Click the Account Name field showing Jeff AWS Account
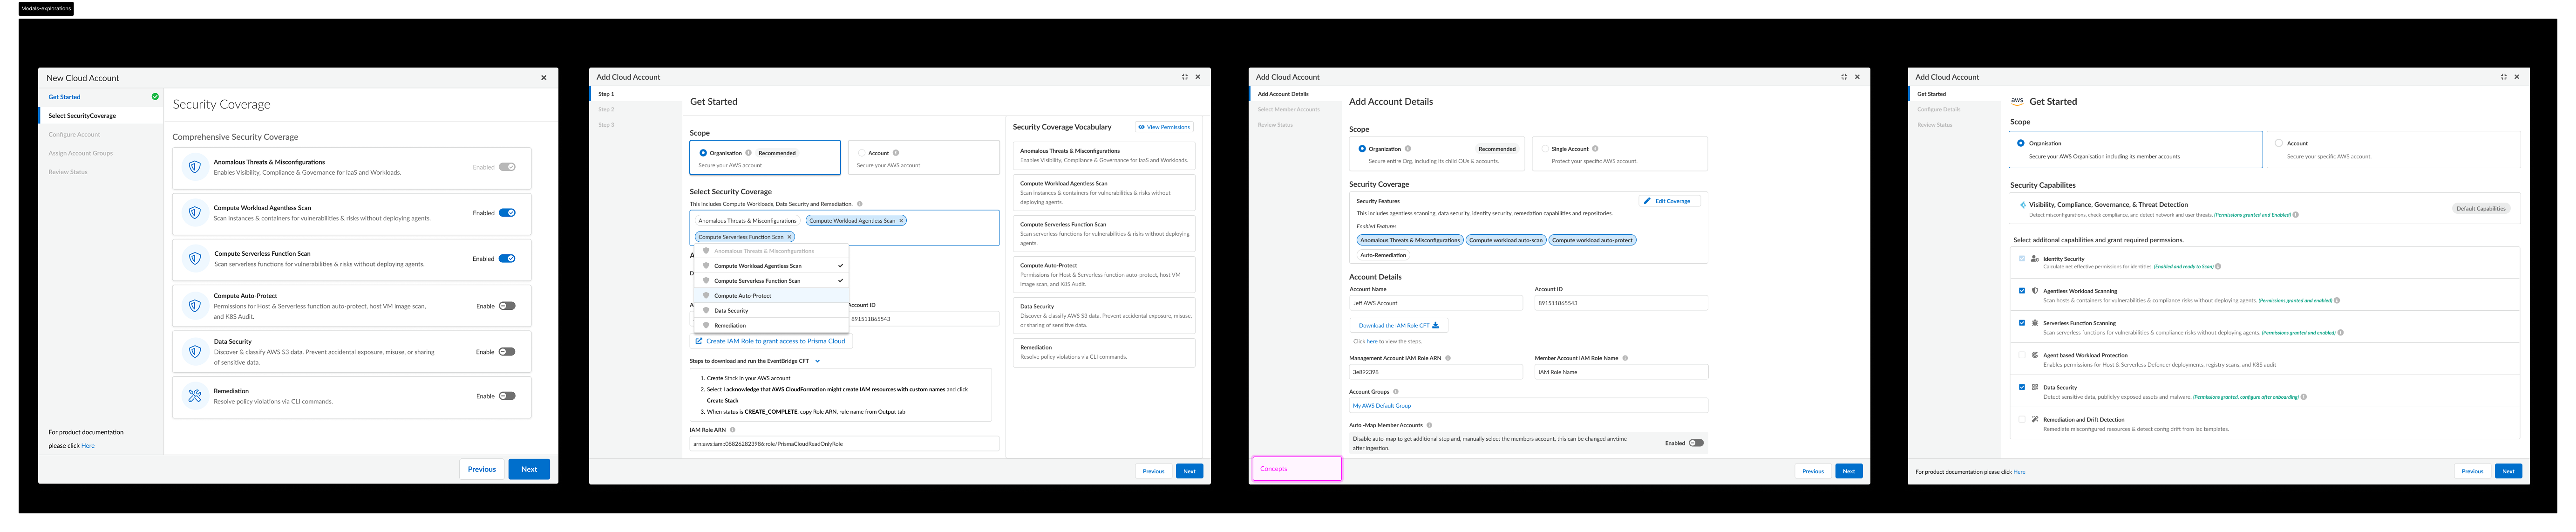Image resolution: width=2576 pixels, height=532 pixels. tap(1436, 303)
